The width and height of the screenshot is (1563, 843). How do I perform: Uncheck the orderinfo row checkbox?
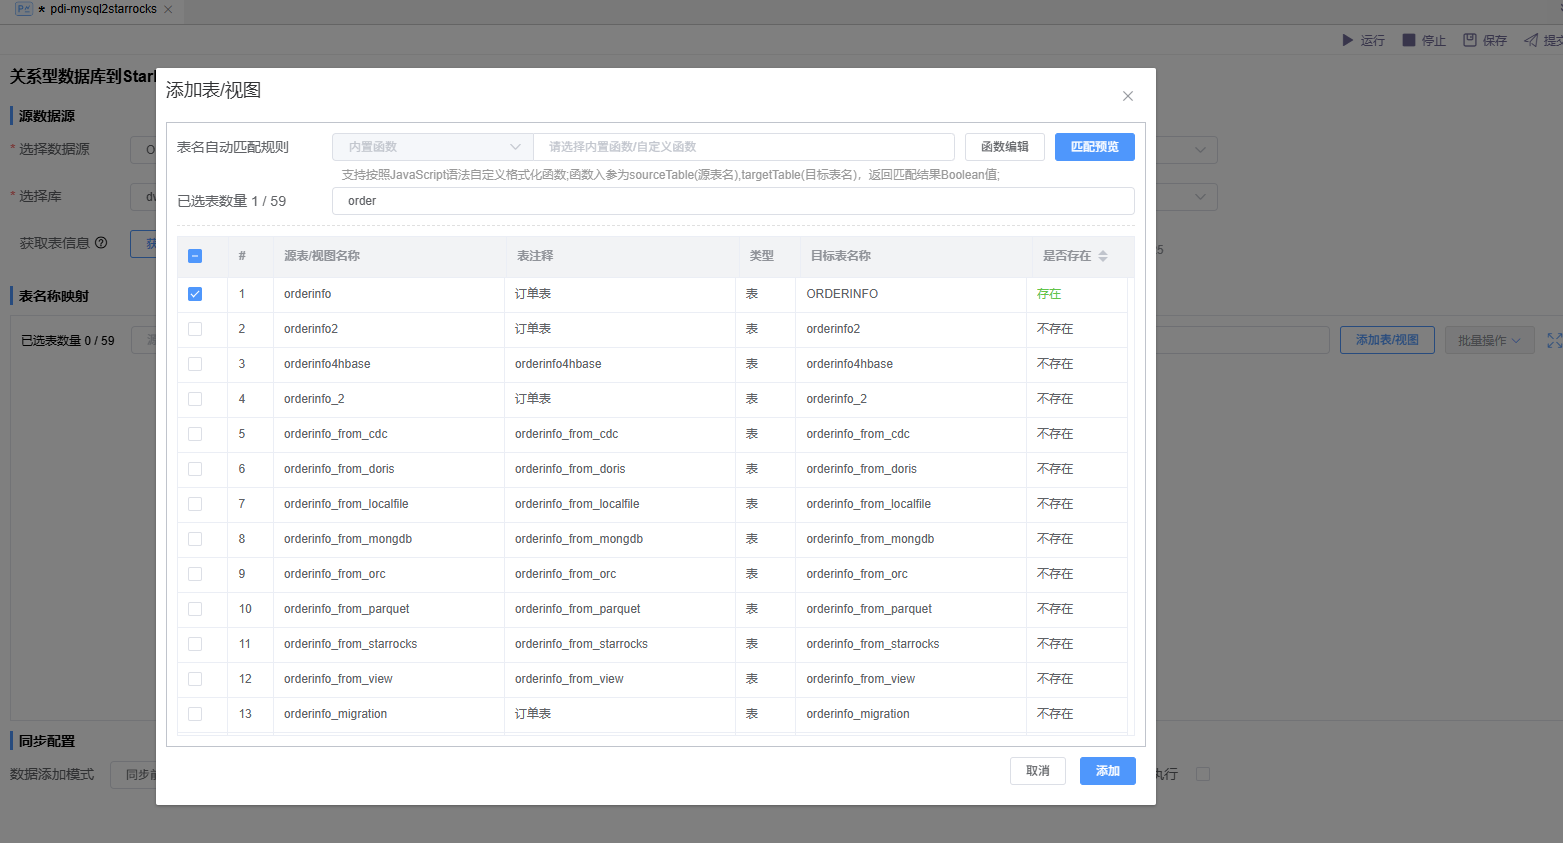[195, 294]
